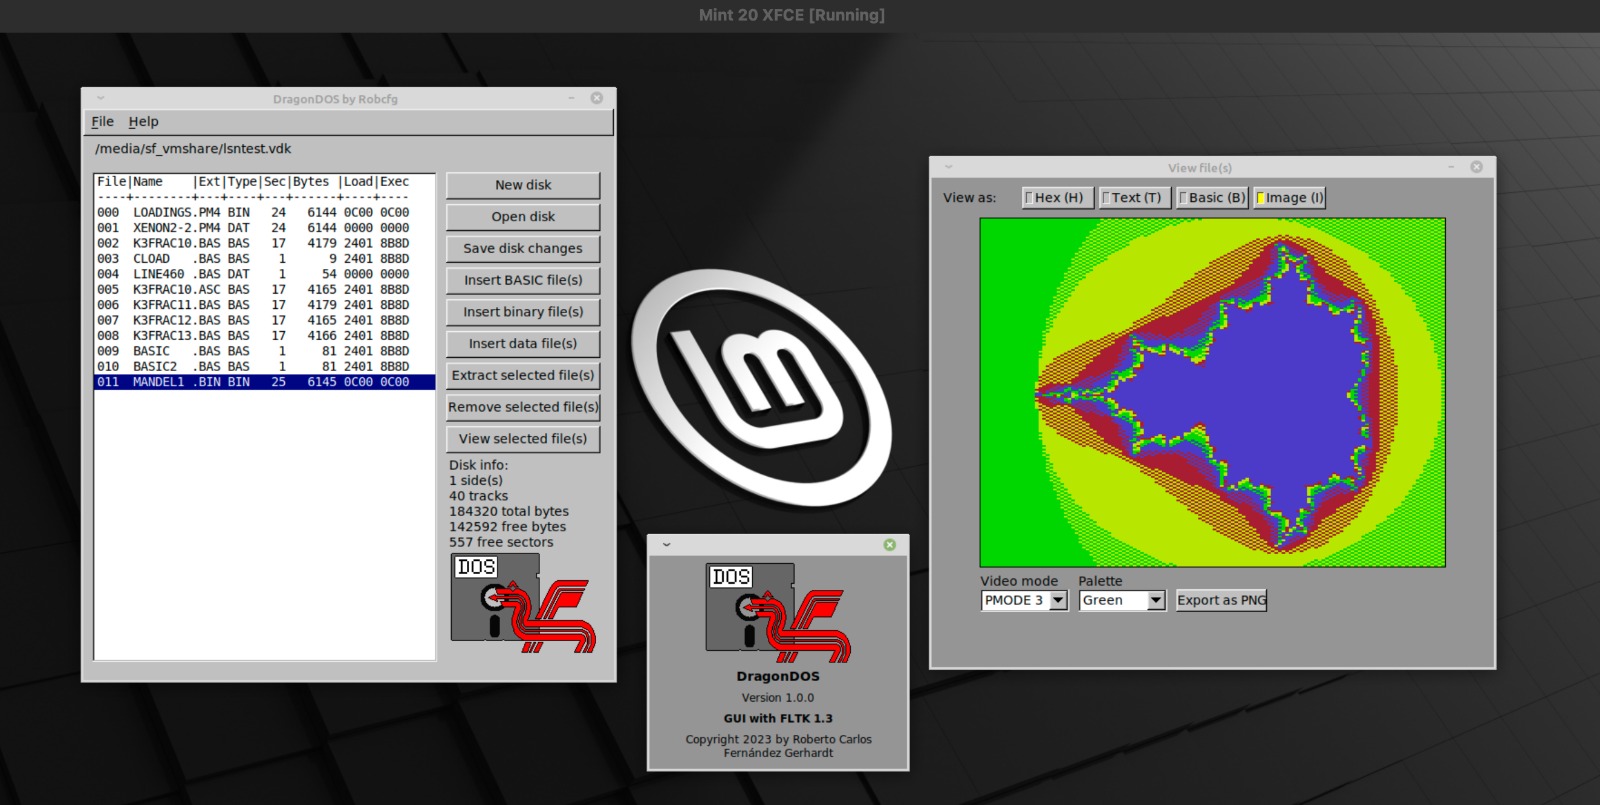1600x805 pixels.
Task: Select file row LINE460 .BAS
Action: (x=265, y=274)
